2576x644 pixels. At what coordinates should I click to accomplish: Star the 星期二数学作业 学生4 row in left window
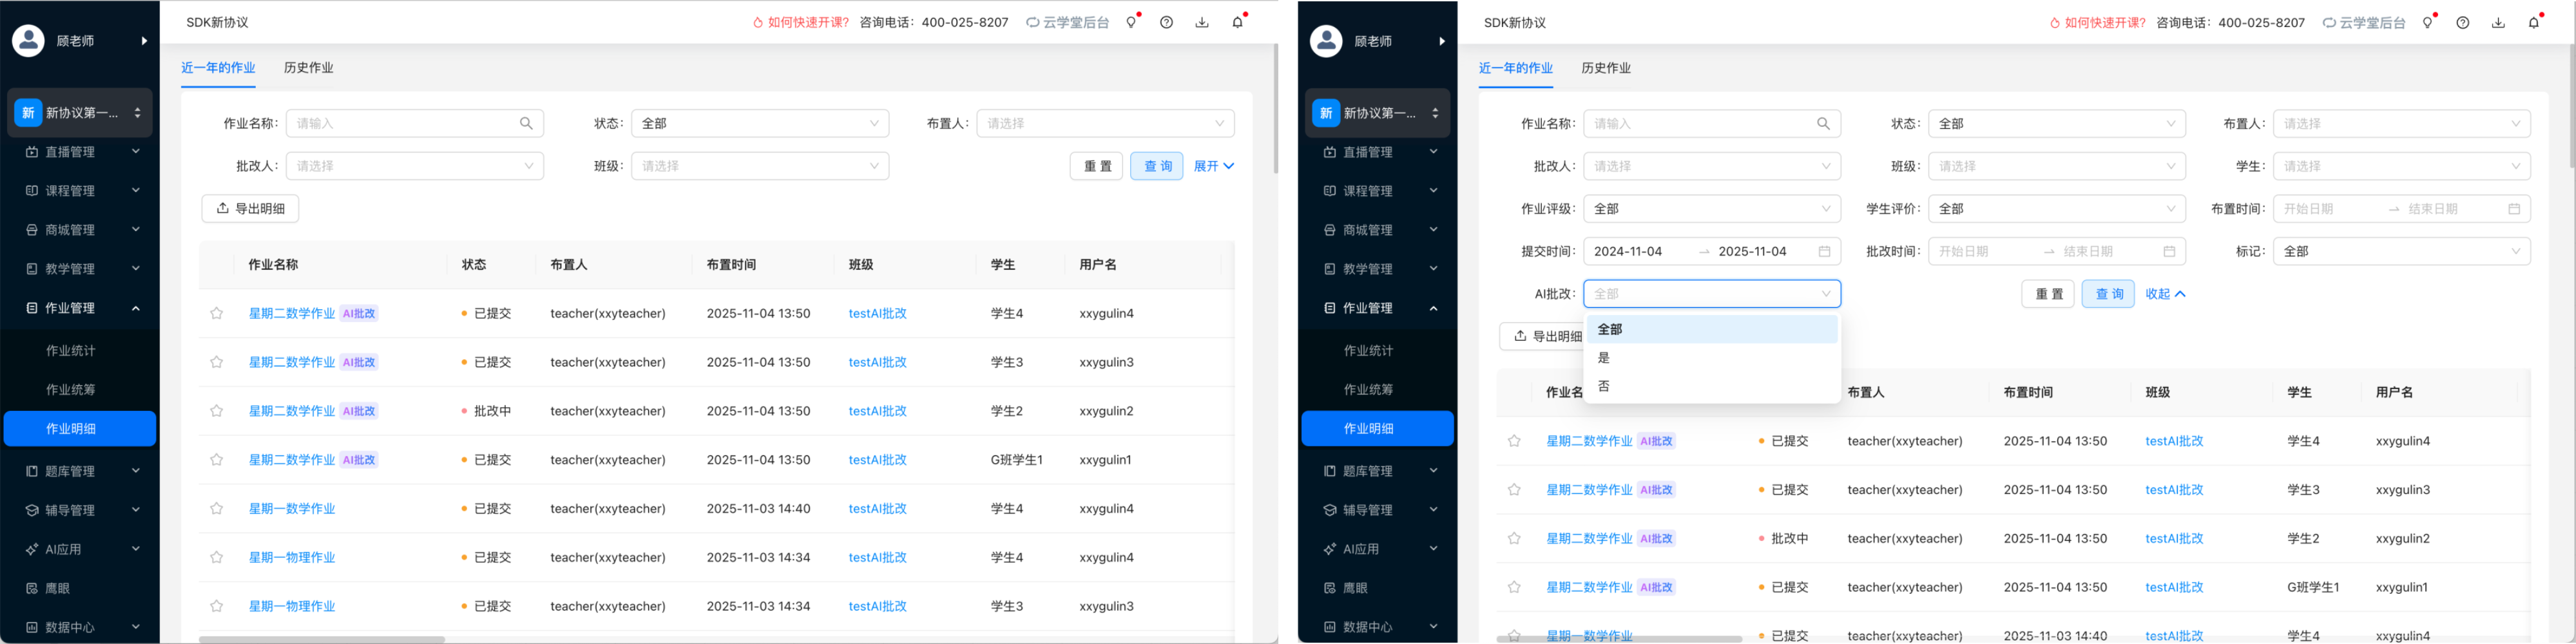[216, 314]
